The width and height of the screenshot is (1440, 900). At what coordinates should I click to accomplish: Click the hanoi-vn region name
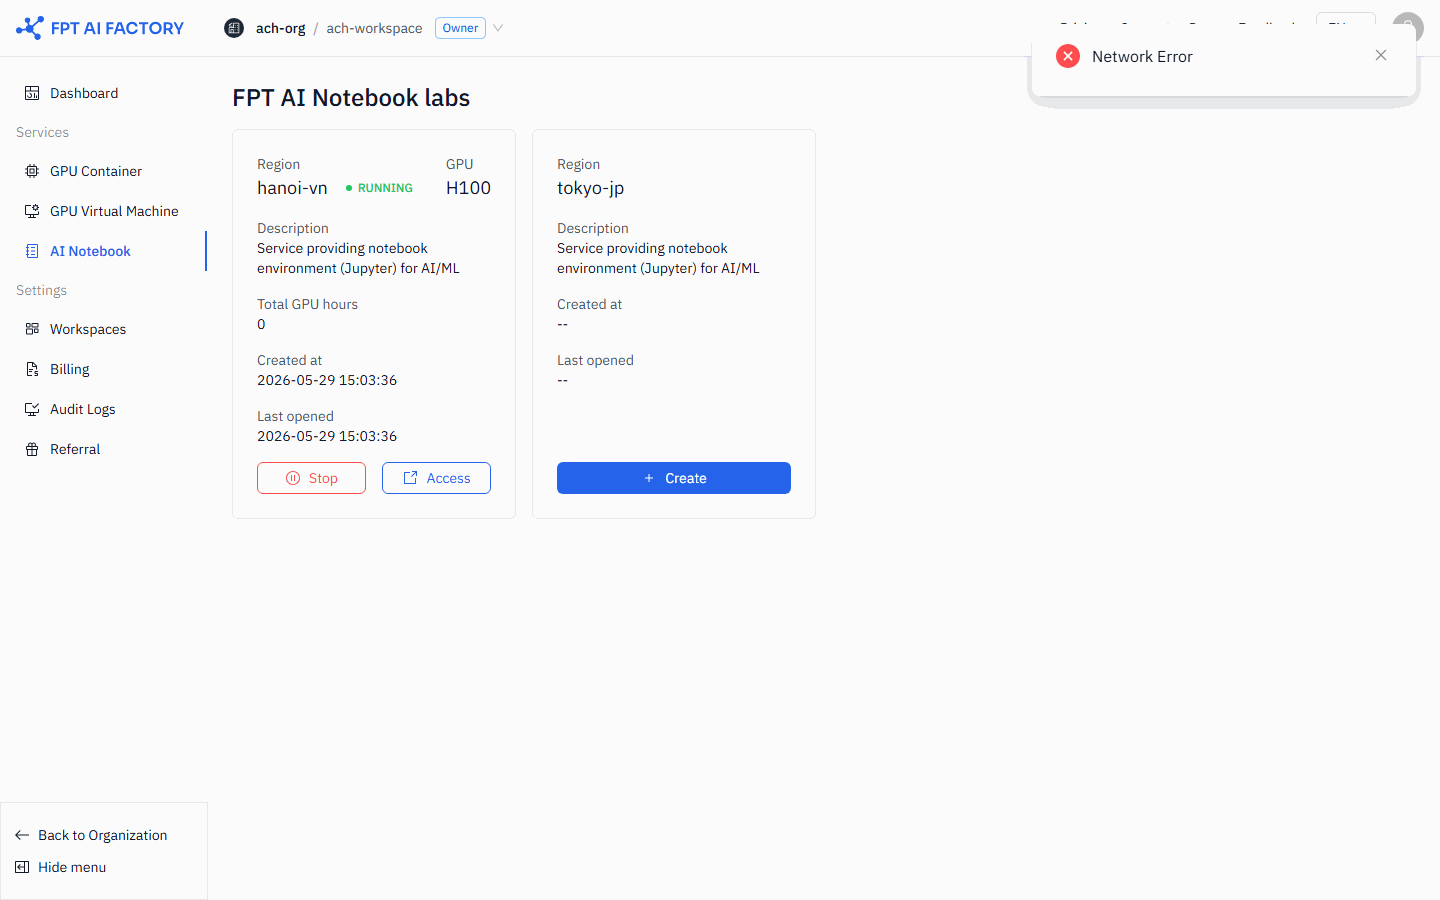point(292,188)
